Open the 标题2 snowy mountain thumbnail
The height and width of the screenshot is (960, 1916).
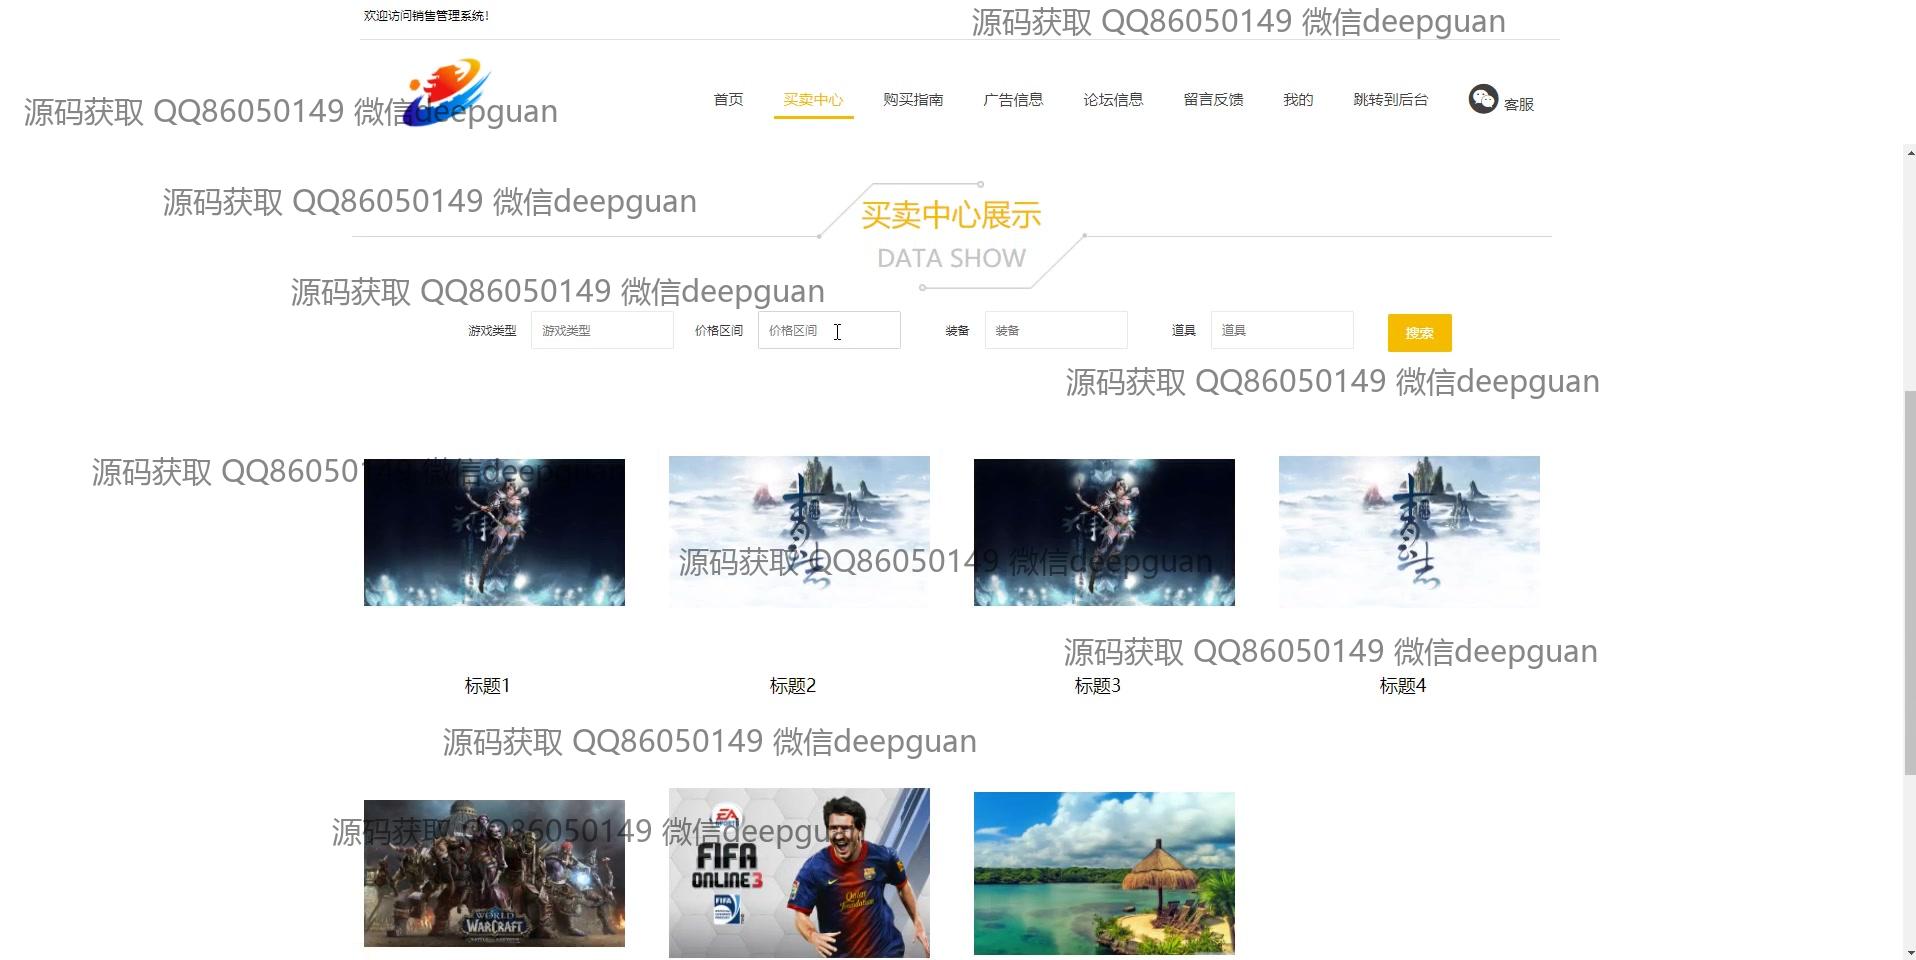pos(799,531)
